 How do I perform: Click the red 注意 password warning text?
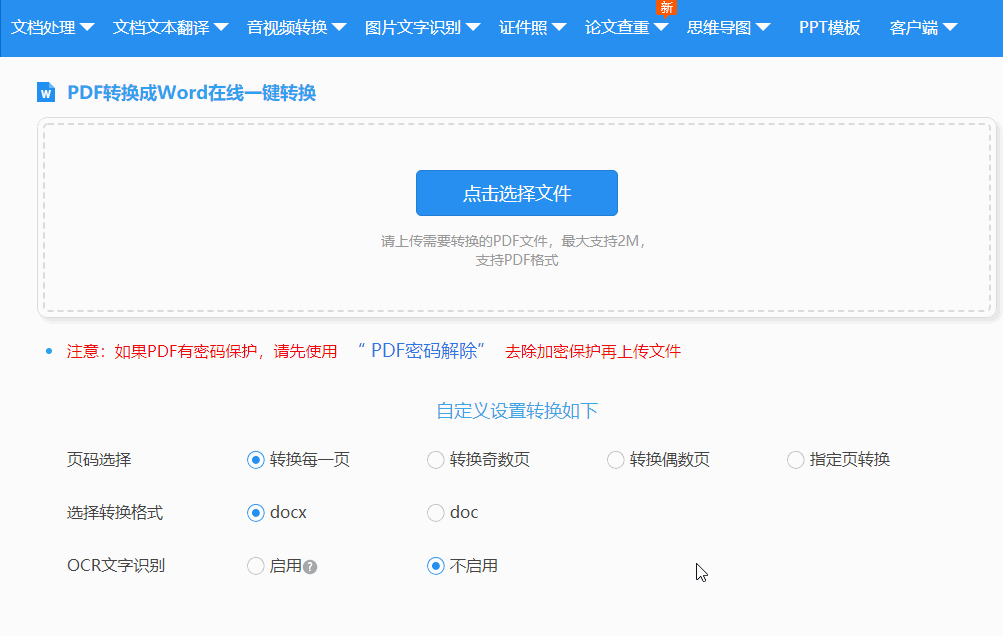pyautogui.click(x=202, y=351)
